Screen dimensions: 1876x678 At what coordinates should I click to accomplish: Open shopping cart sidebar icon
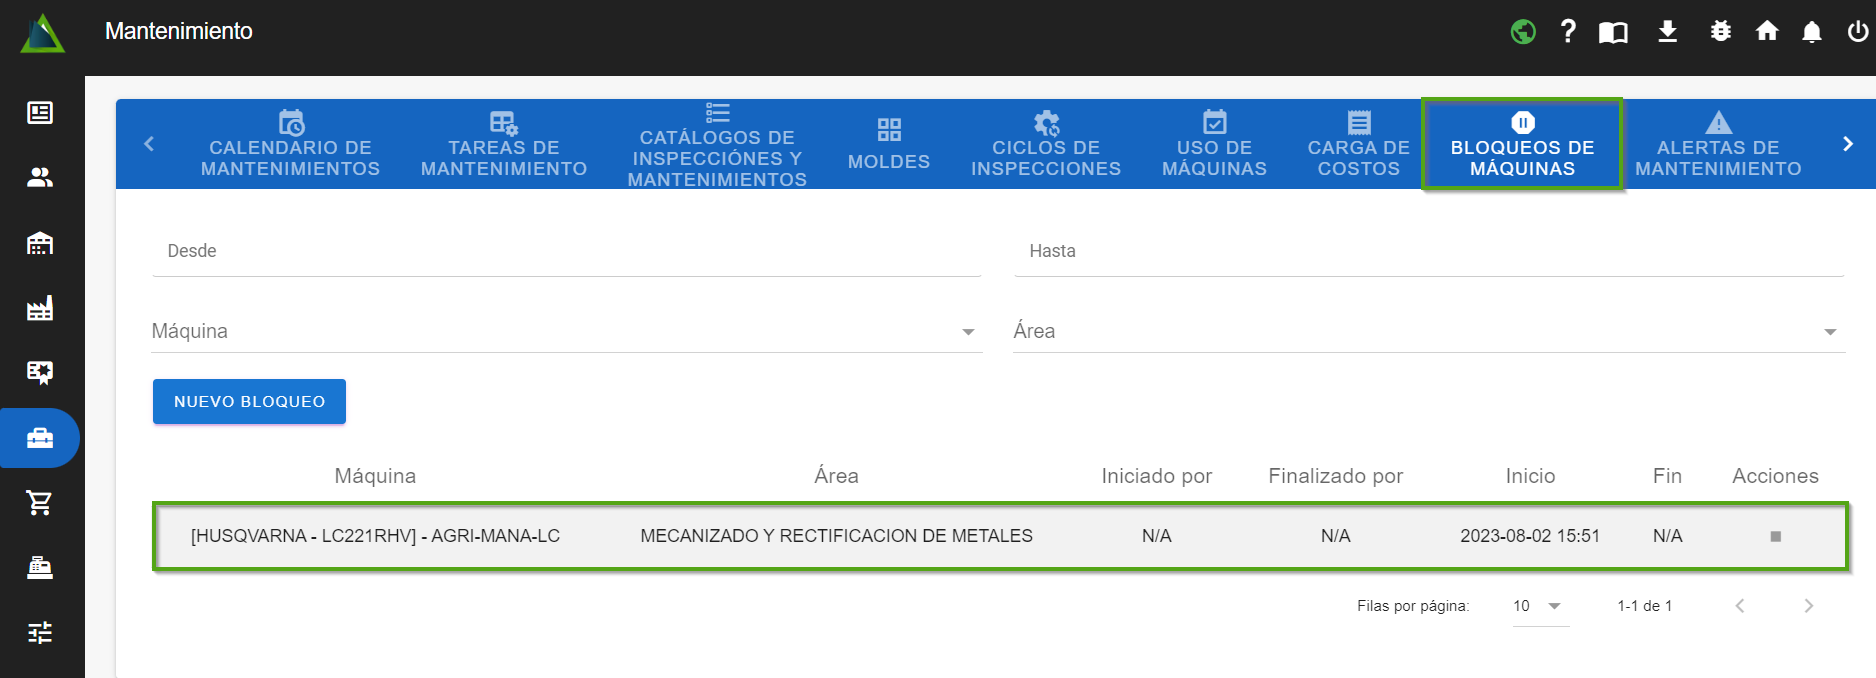click(40, 503)
